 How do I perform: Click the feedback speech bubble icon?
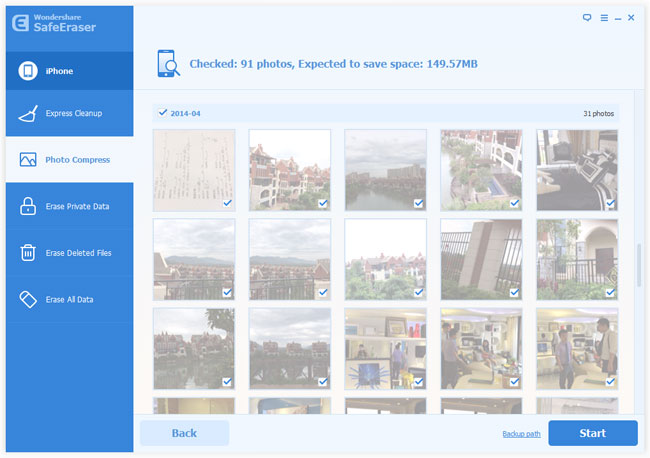587,18
